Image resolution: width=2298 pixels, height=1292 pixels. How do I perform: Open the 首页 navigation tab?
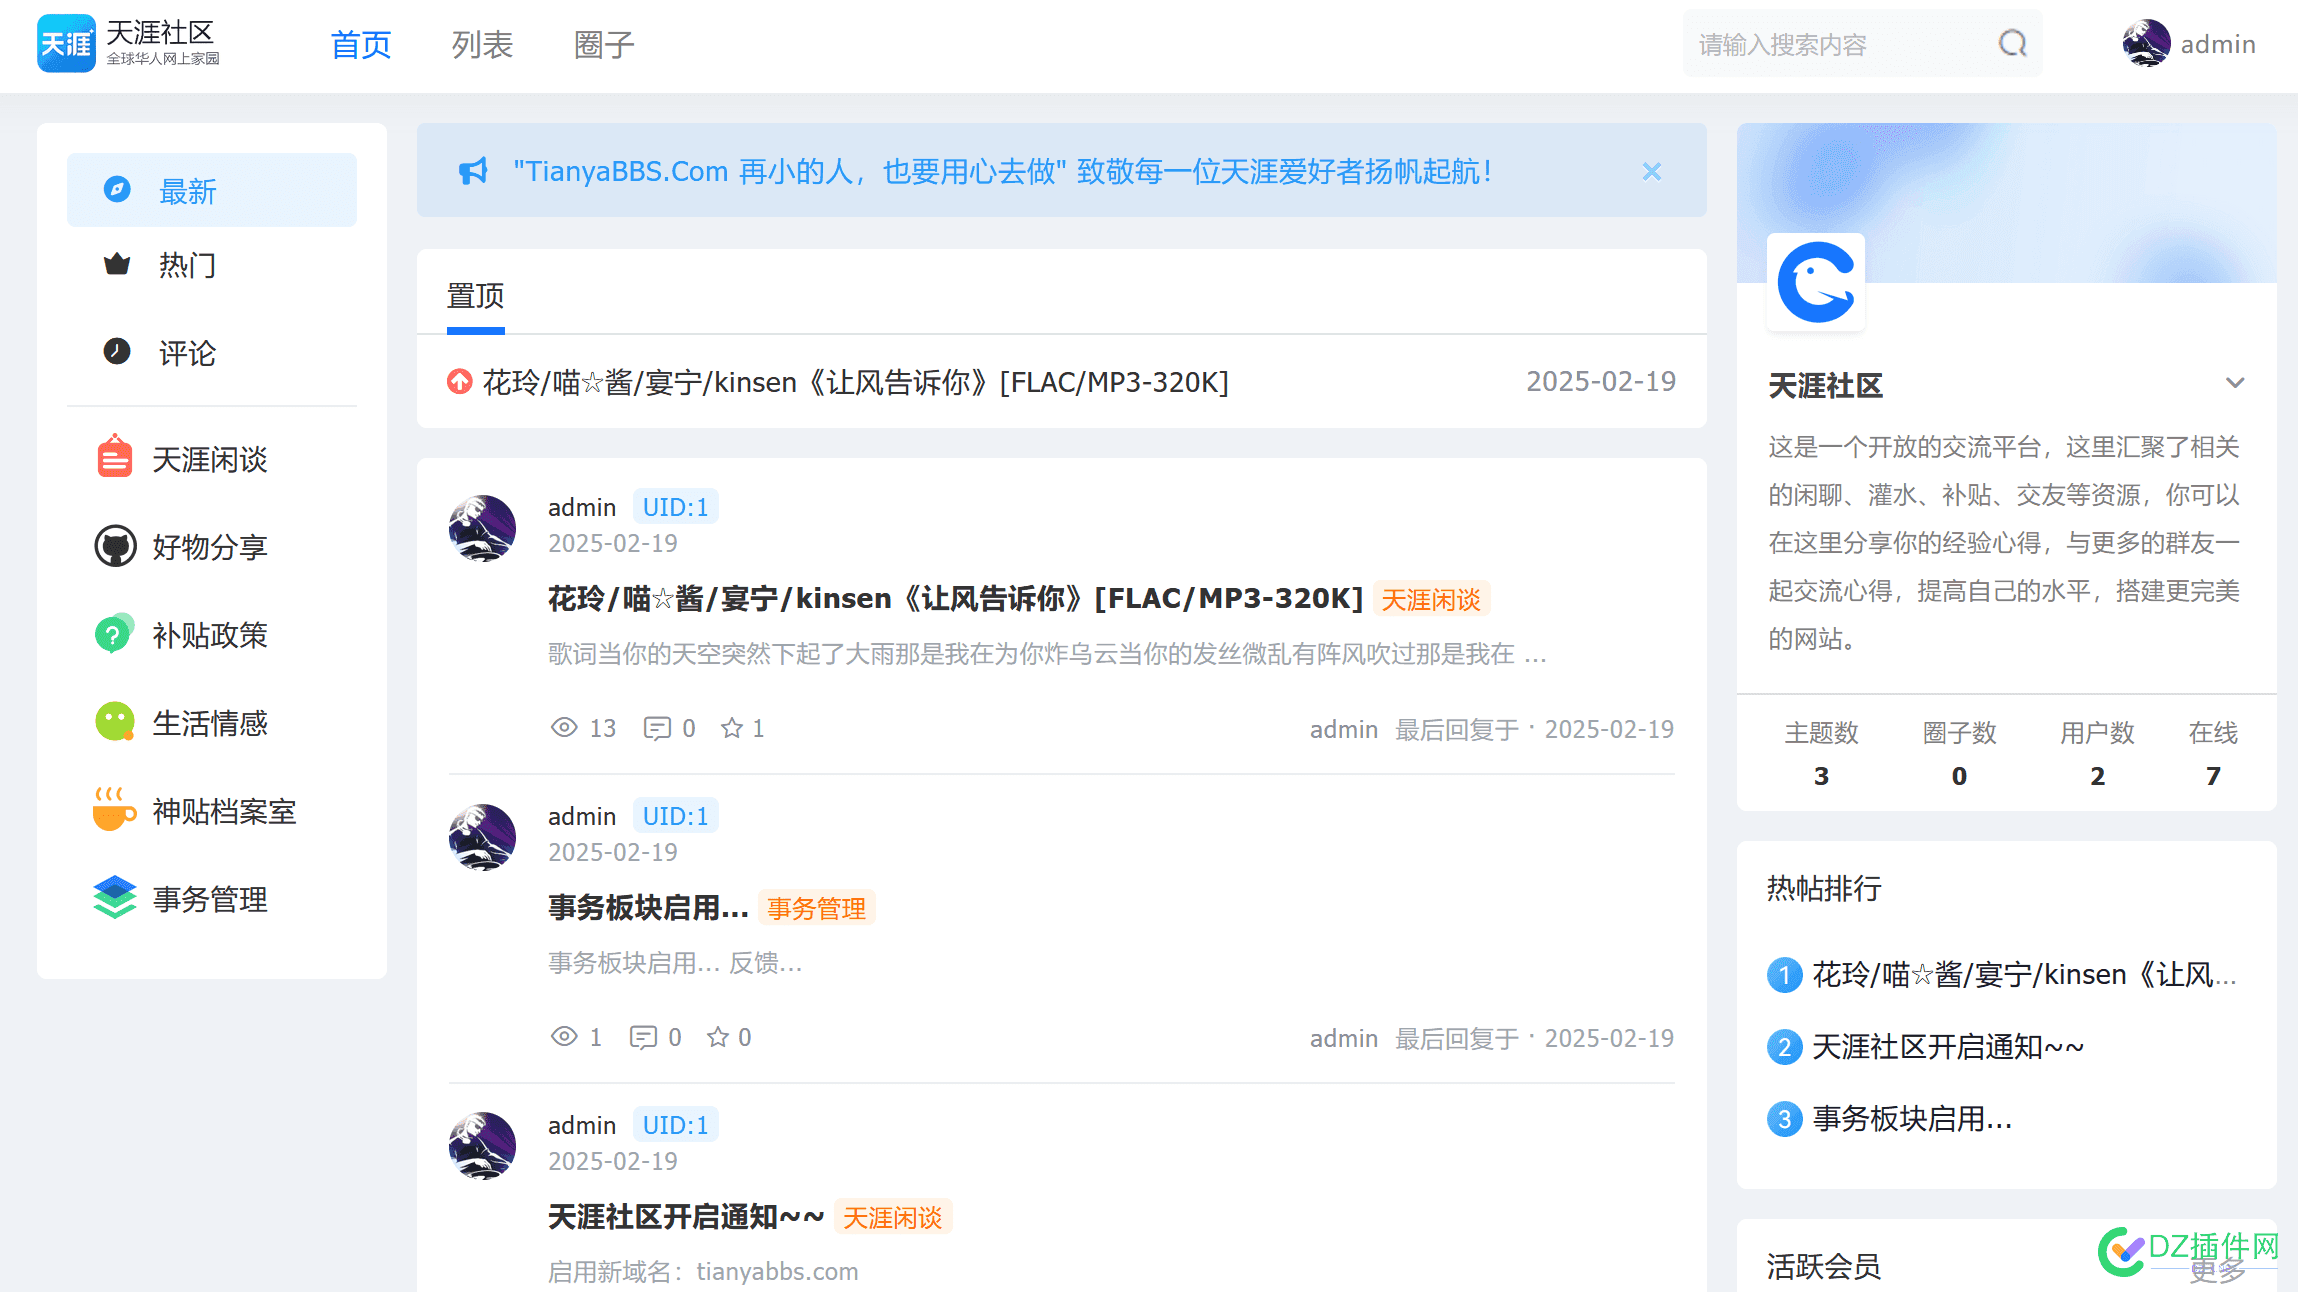(x=361, y=45)
